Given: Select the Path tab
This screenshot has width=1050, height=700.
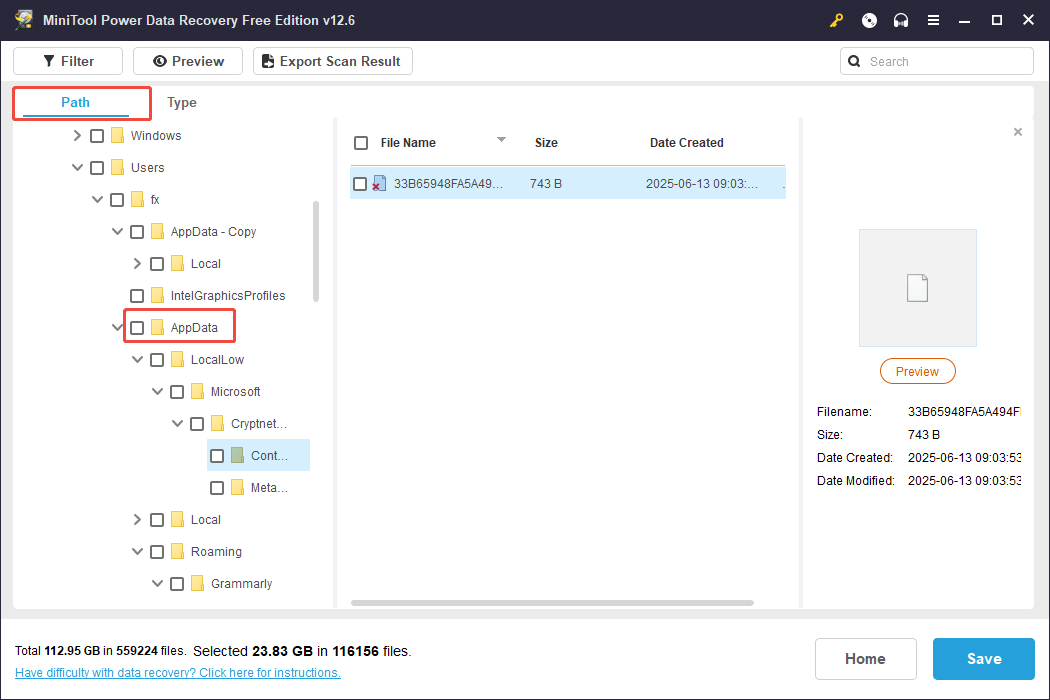Looking at the screenshot, I should tap(74, 102).
